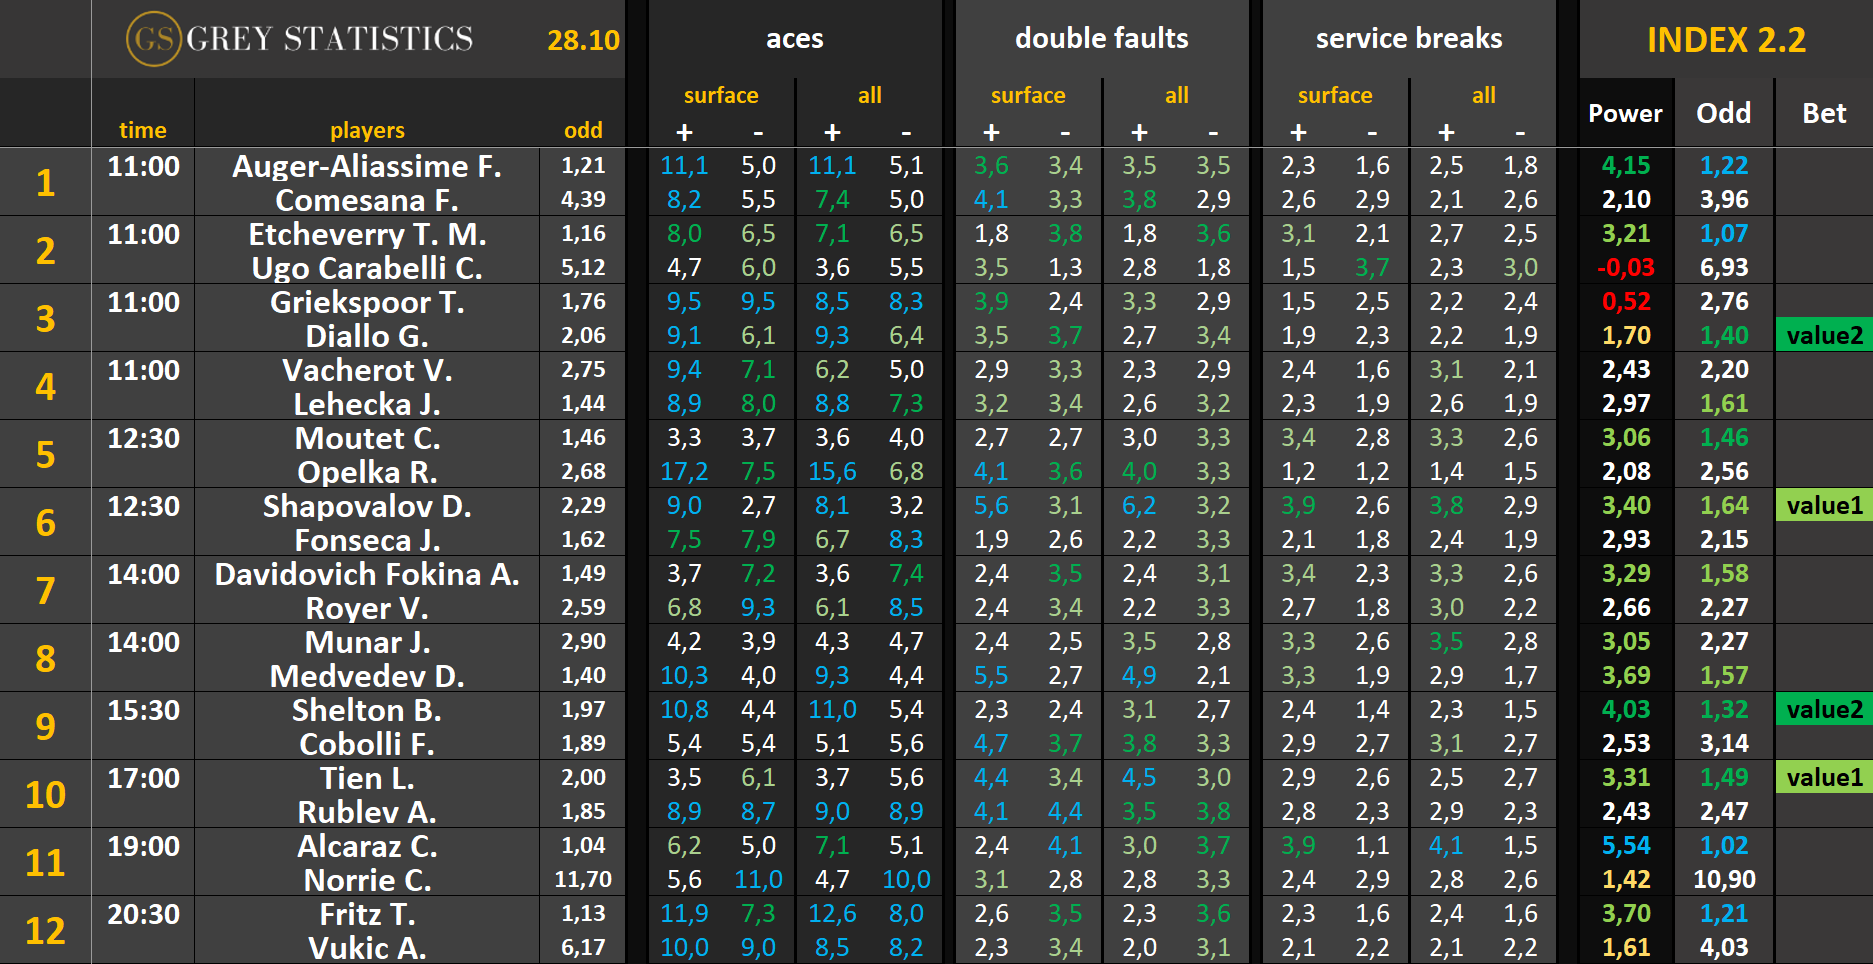Select player name Auger-Aliassime F.
1873x964 pixels.
367,166
